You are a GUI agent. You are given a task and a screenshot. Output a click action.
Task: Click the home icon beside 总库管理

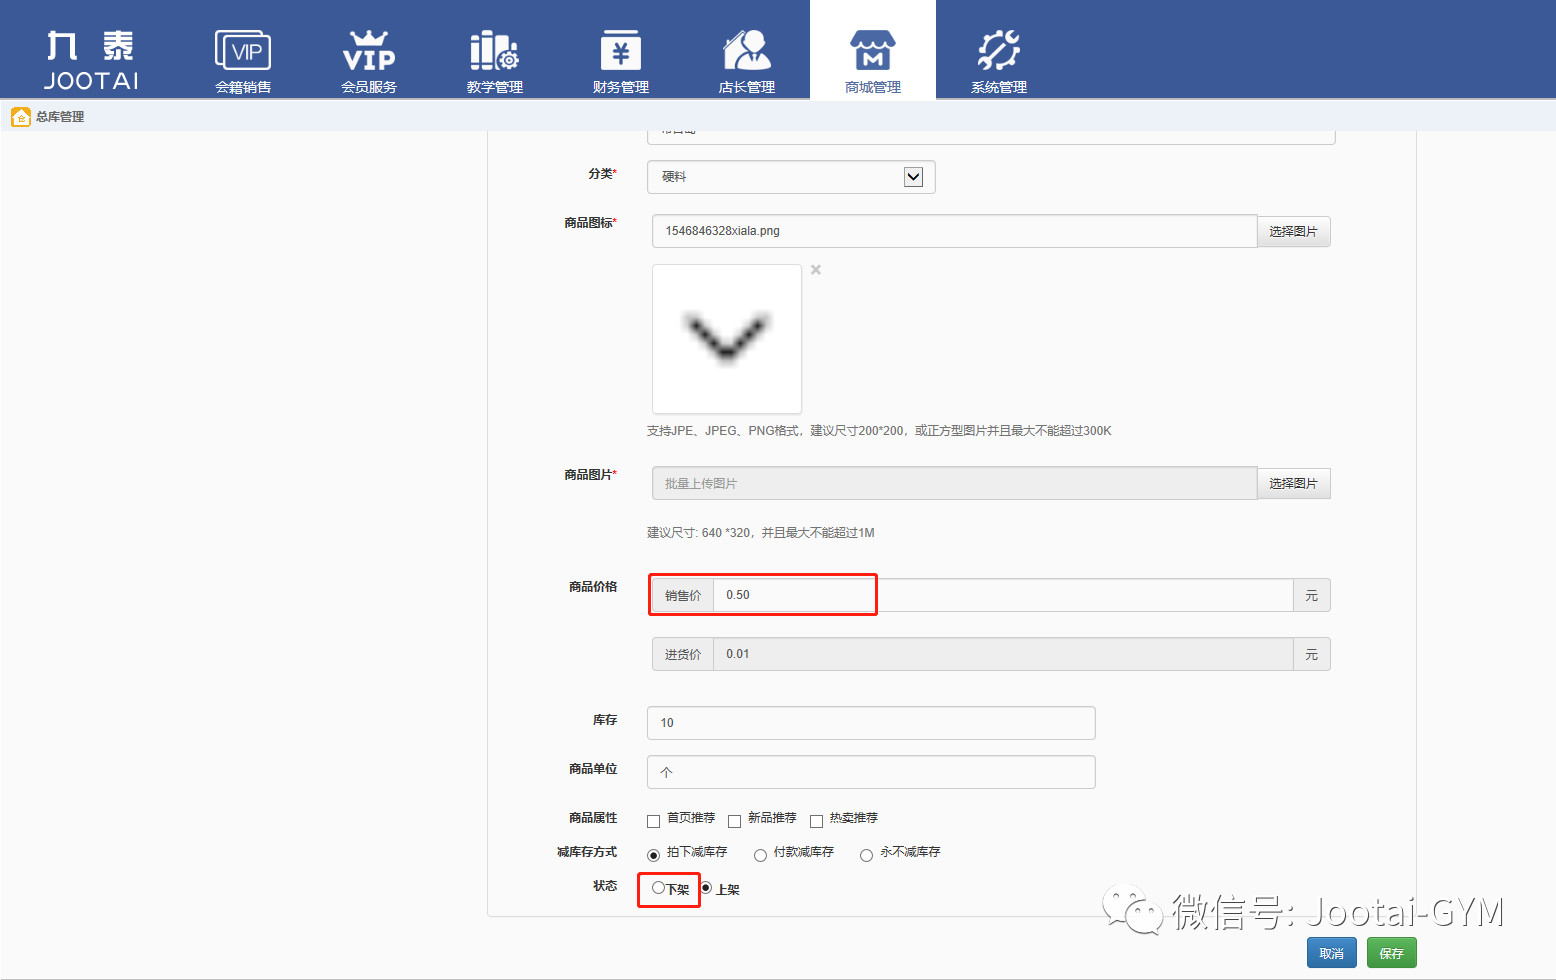click(x=21, y=117)
